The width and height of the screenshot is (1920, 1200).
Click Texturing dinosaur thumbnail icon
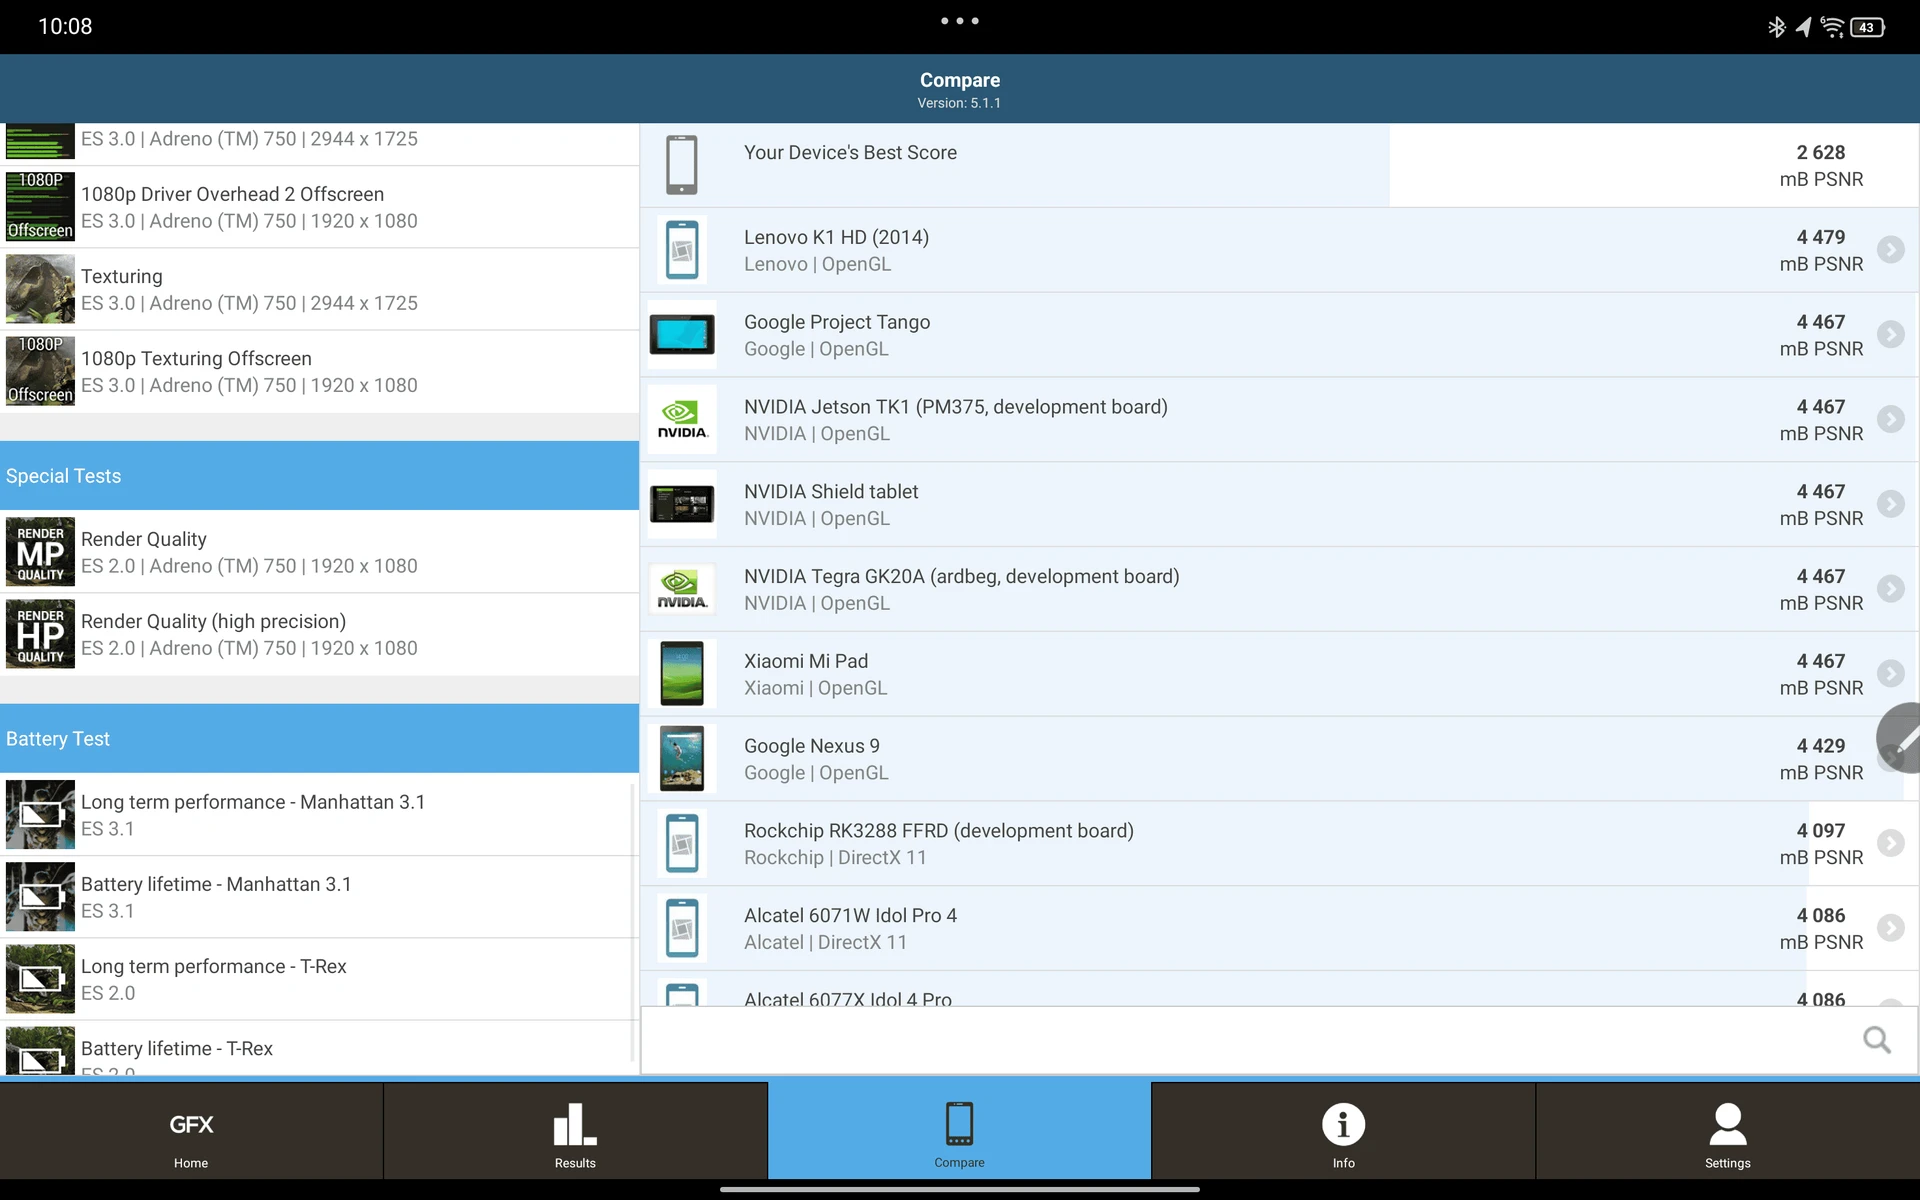40,289
